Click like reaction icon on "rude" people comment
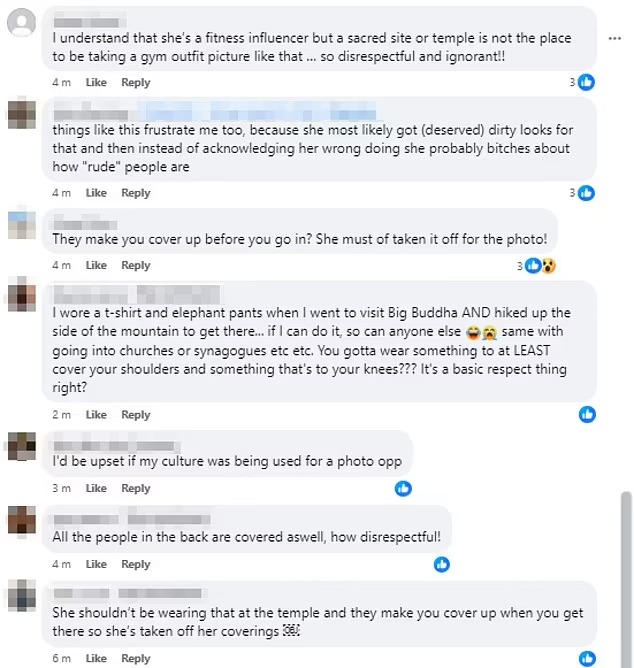634x668 pixels. [x=587, y=193]
